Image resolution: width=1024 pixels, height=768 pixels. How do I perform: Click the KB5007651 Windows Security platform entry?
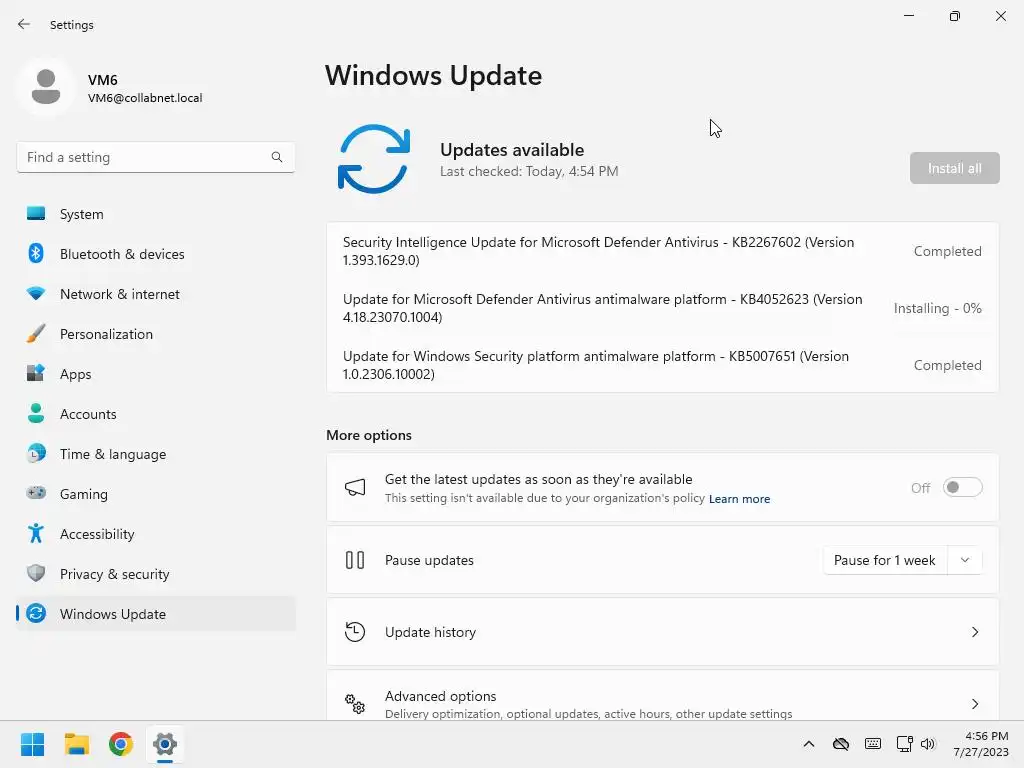pyautogui.click(x=662, y=364)
